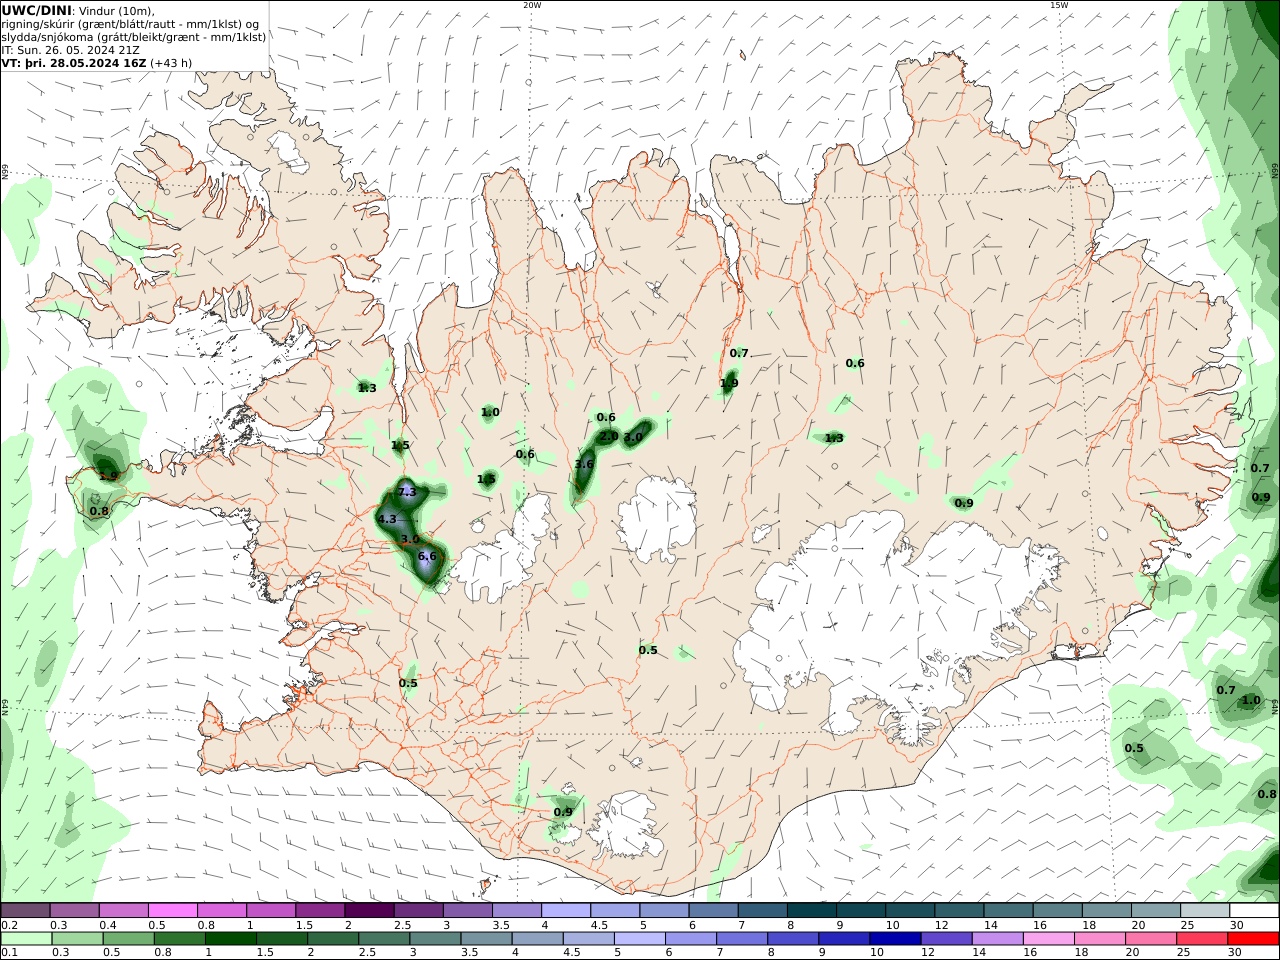Click the 7.3 precipitation value on the map
1280x960 pixels.
[x=407, y=492]
